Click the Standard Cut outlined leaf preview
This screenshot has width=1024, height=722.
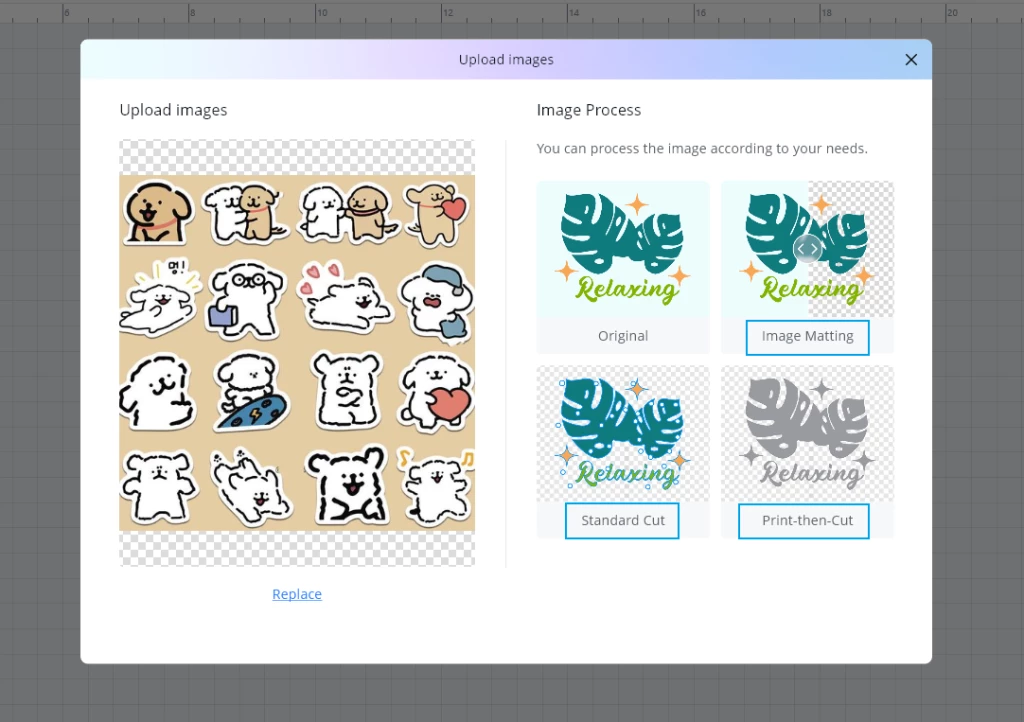click(x=623, y=433)
